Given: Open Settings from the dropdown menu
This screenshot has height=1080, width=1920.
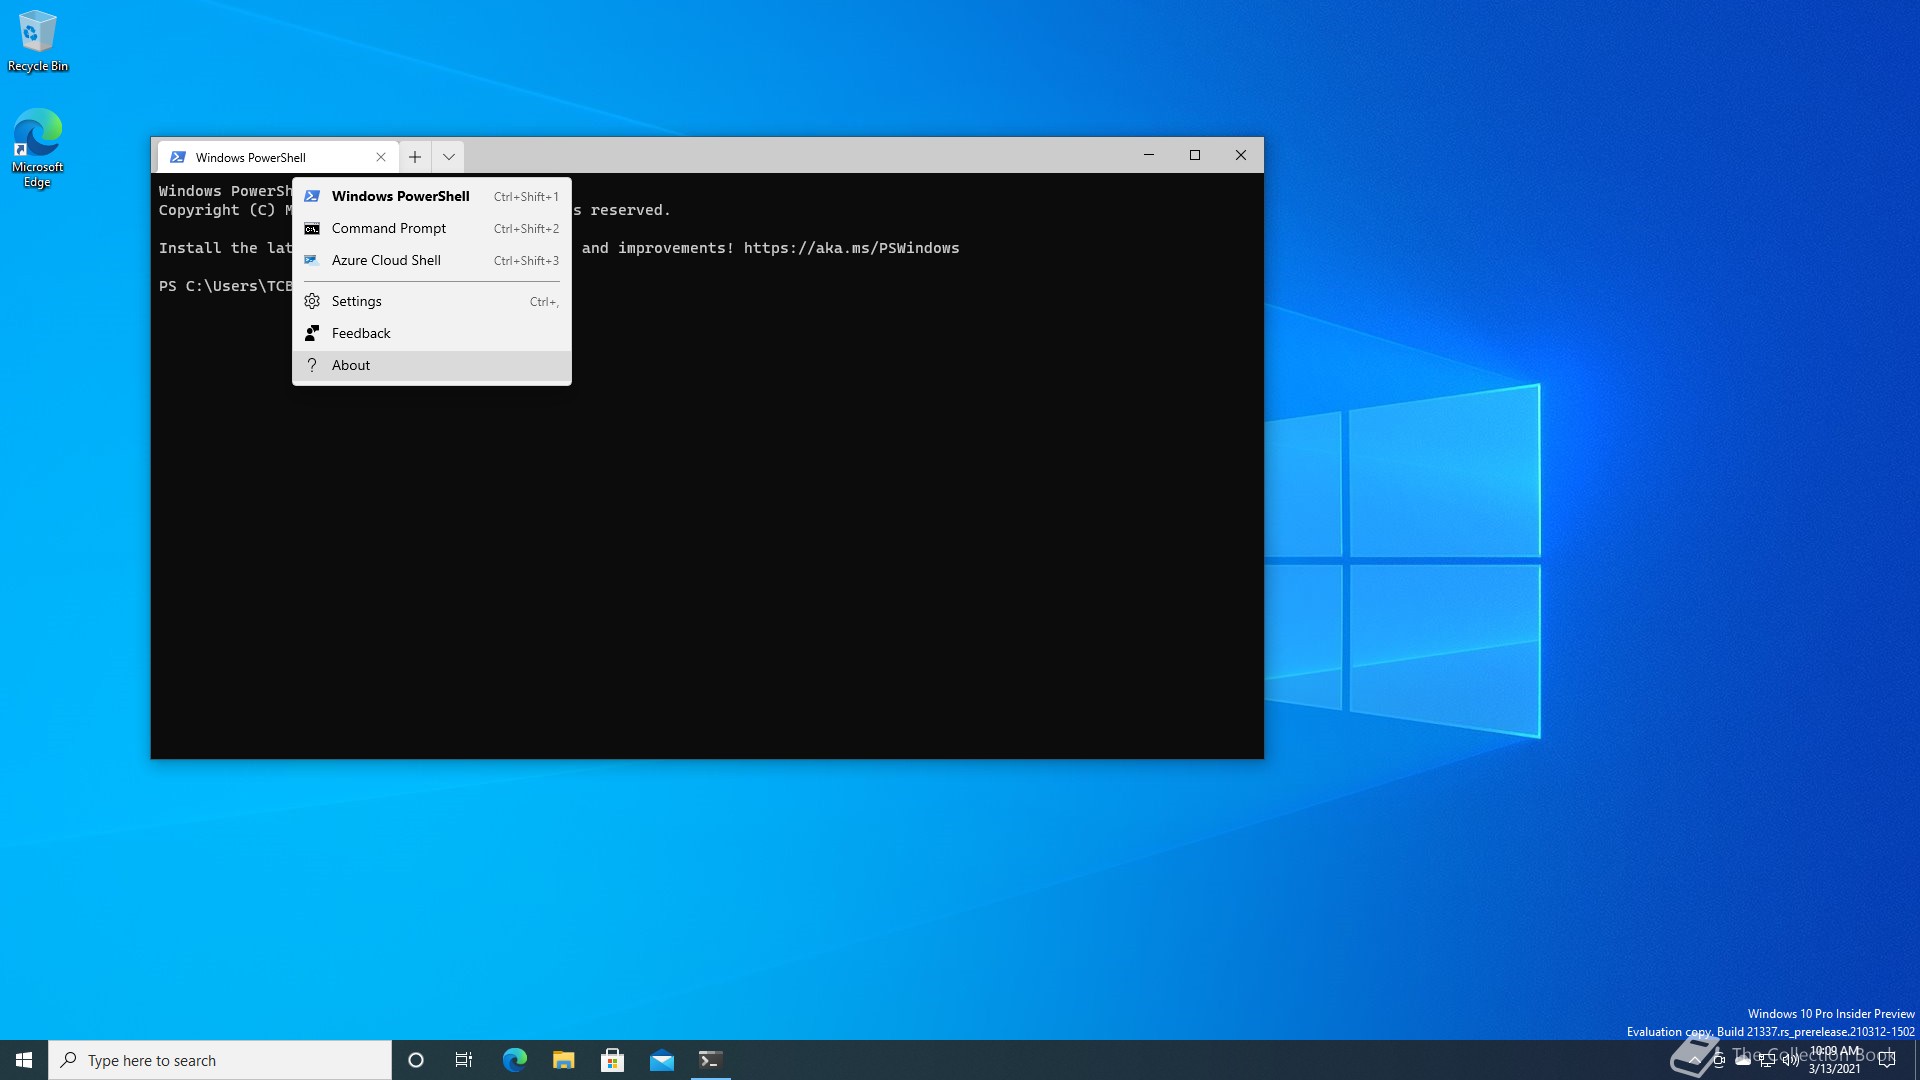Looking at the screenshot, I should [x=431, y=301].
